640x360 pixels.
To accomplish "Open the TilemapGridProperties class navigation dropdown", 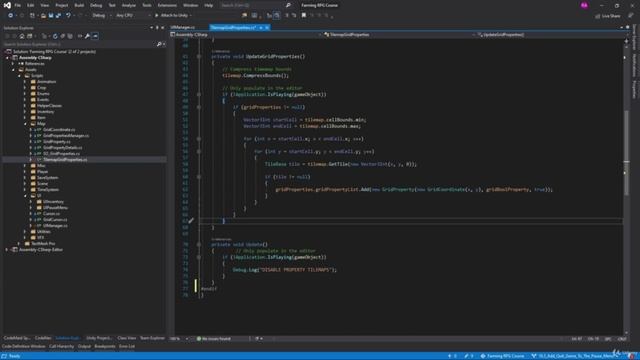I will (x=399, y=35).
